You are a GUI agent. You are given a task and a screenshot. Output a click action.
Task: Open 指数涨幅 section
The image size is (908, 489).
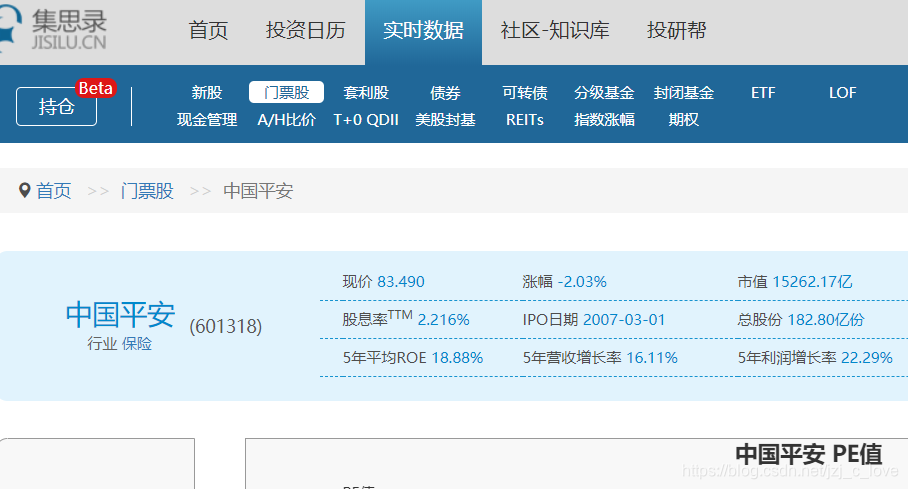pos(604,119)
